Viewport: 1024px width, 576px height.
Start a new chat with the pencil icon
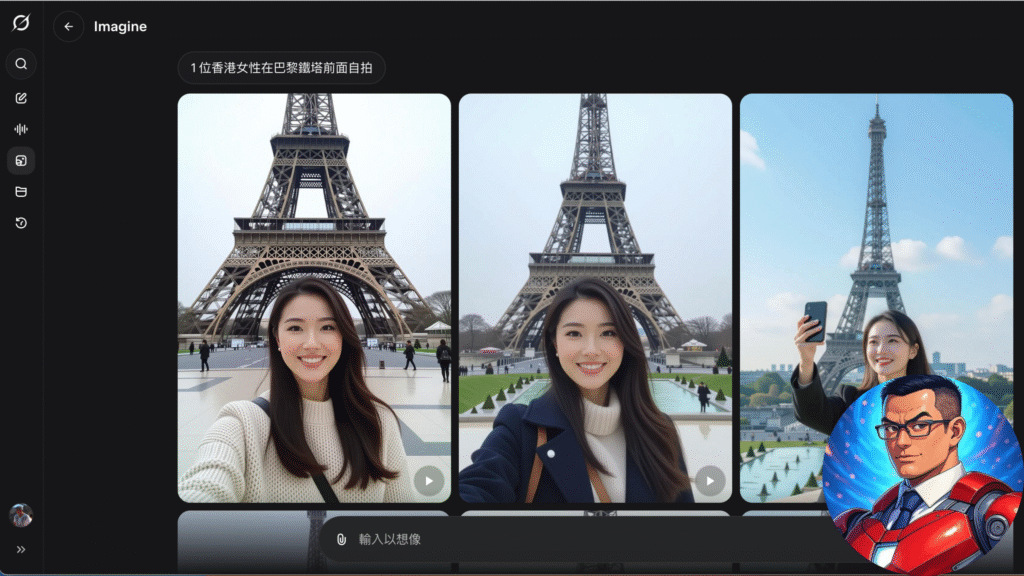pyautogui.click(x=21, y=98)
